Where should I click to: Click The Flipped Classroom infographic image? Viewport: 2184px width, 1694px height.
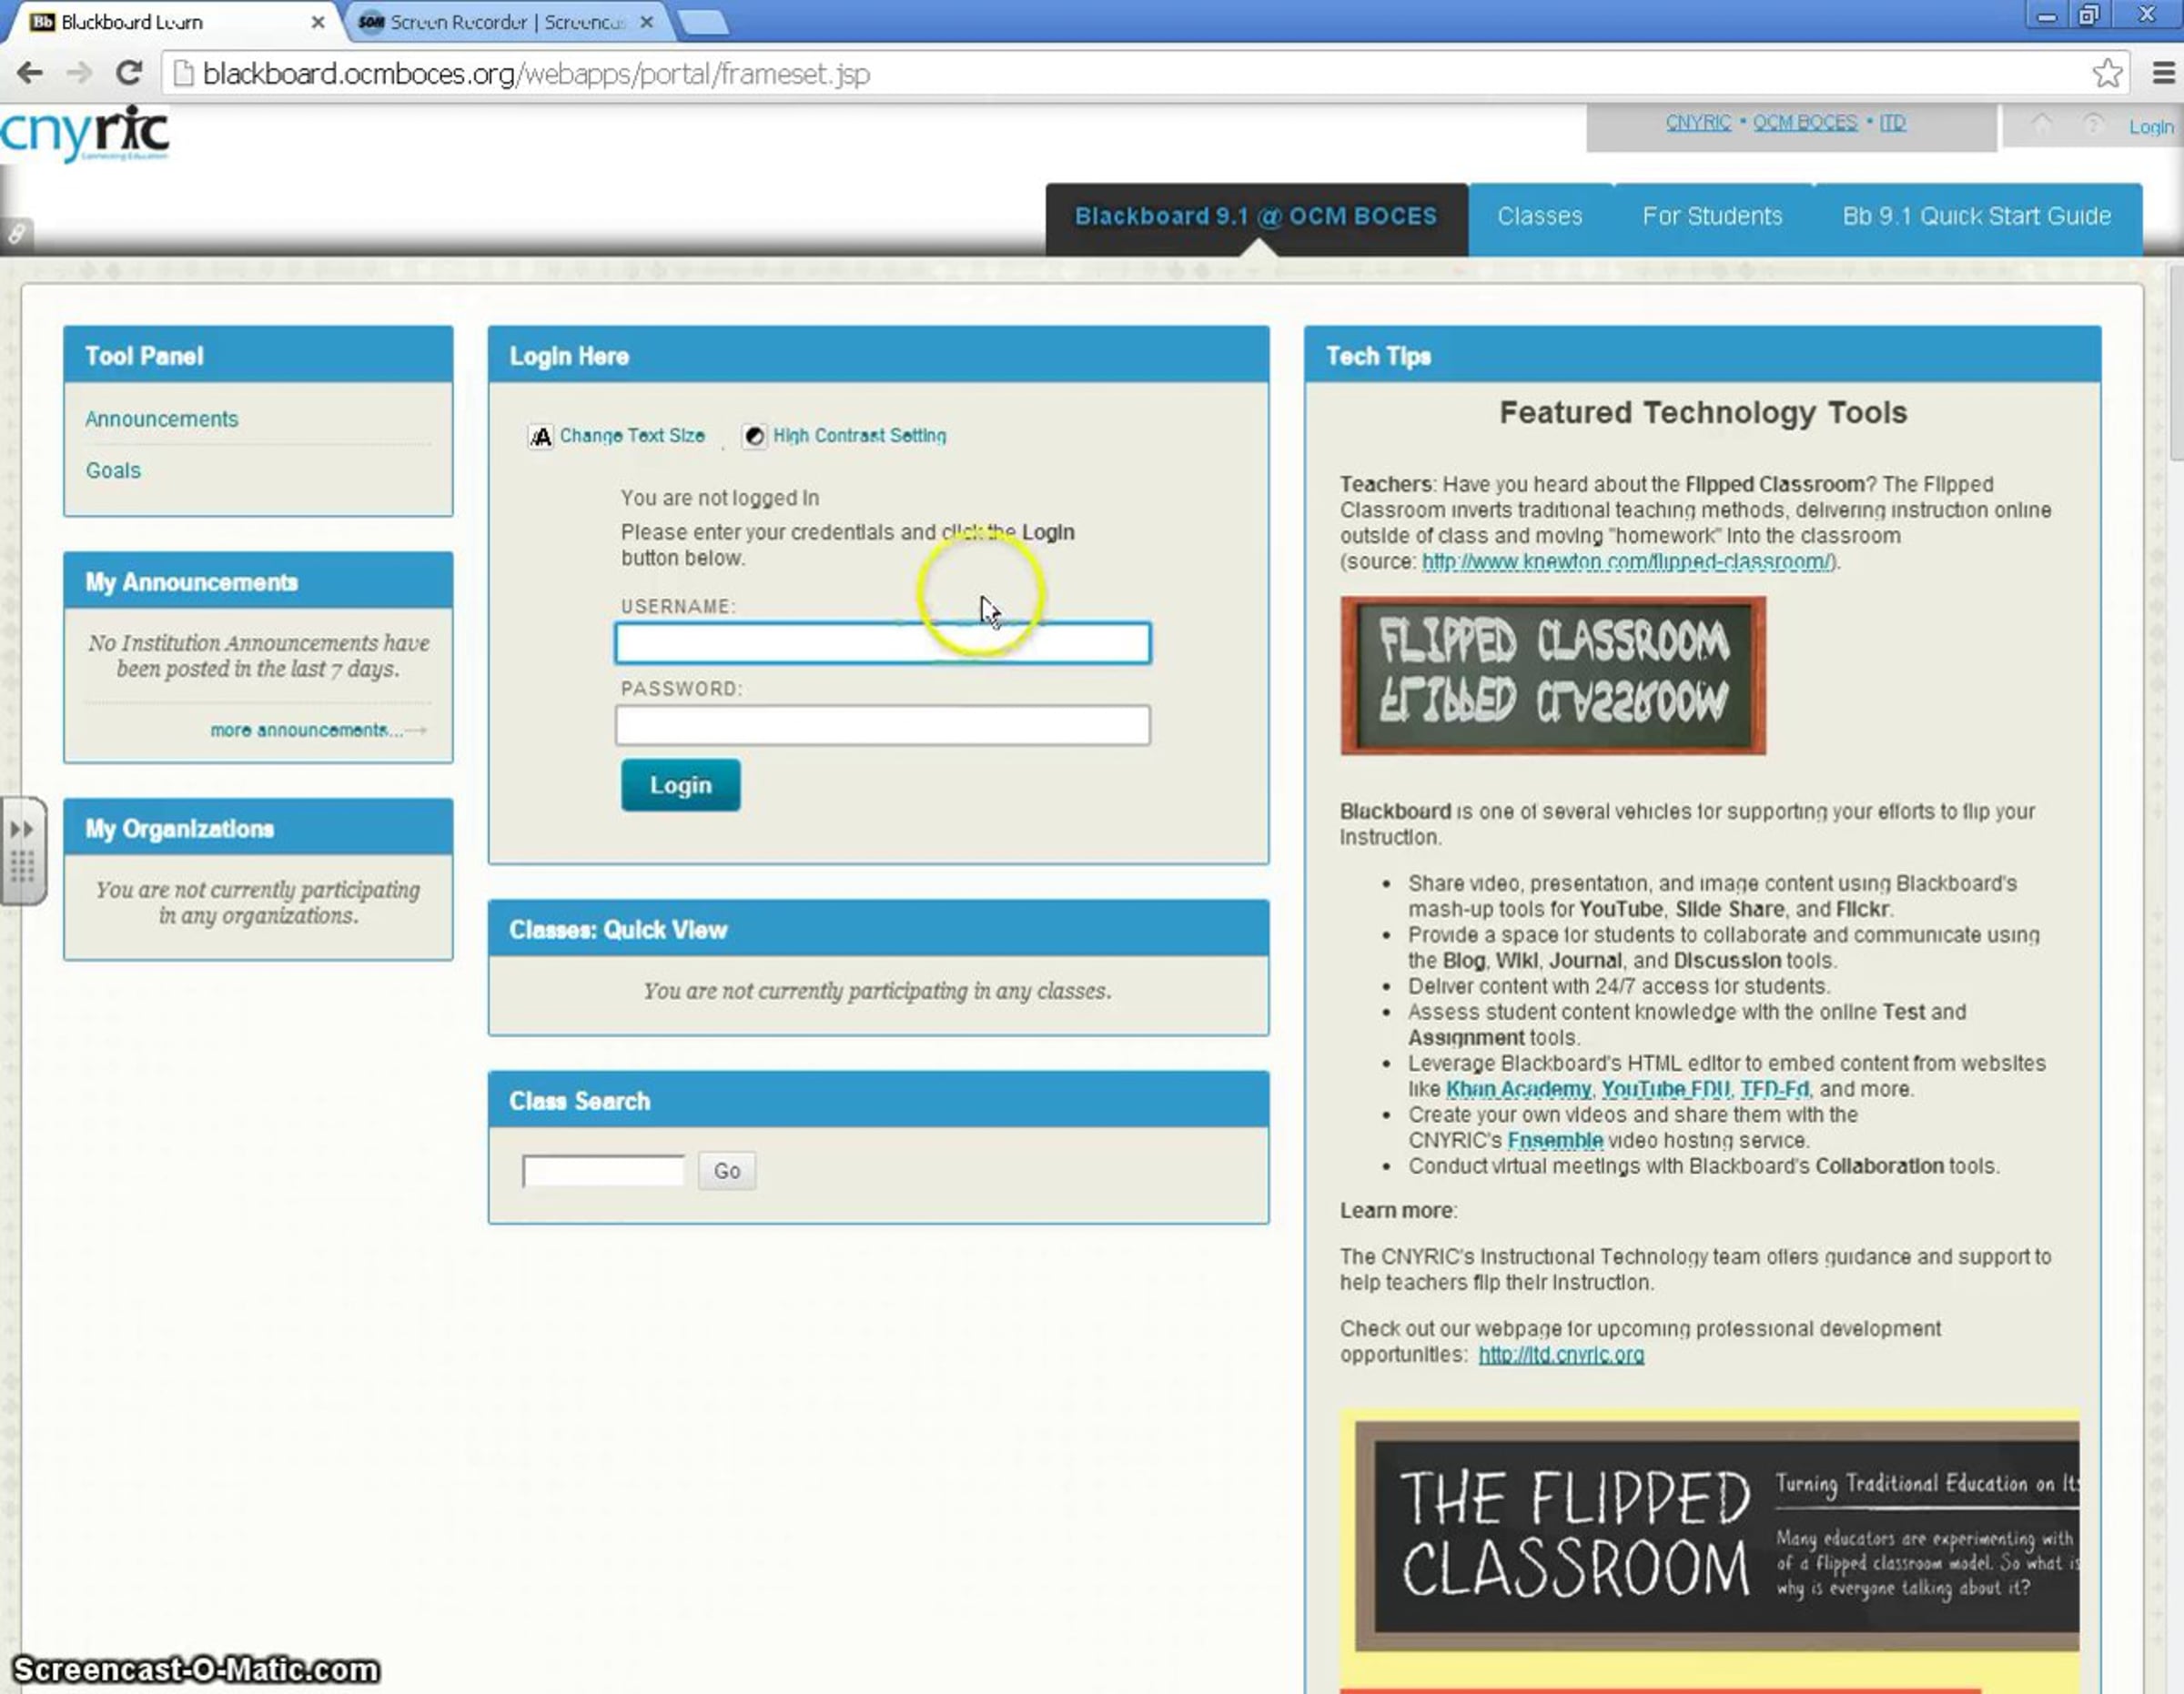pos(1710,1551)
